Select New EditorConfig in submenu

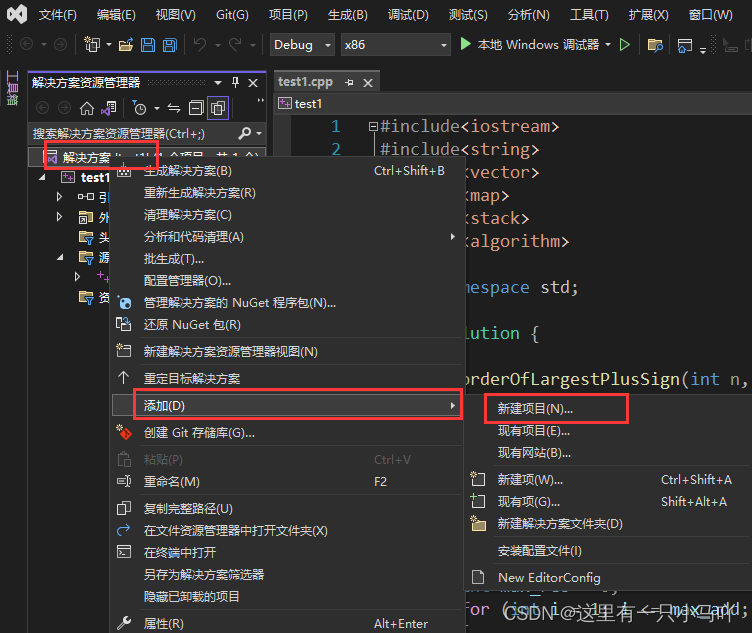pyautogui.click(x=606, y=578)
